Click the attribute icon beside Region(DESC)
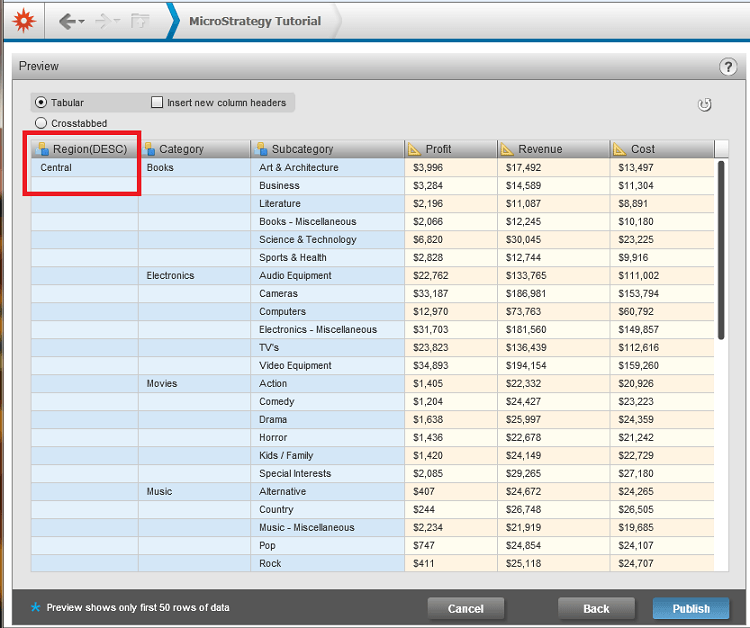750x628 pixels. pyautogui.click(x=42, y=149)
